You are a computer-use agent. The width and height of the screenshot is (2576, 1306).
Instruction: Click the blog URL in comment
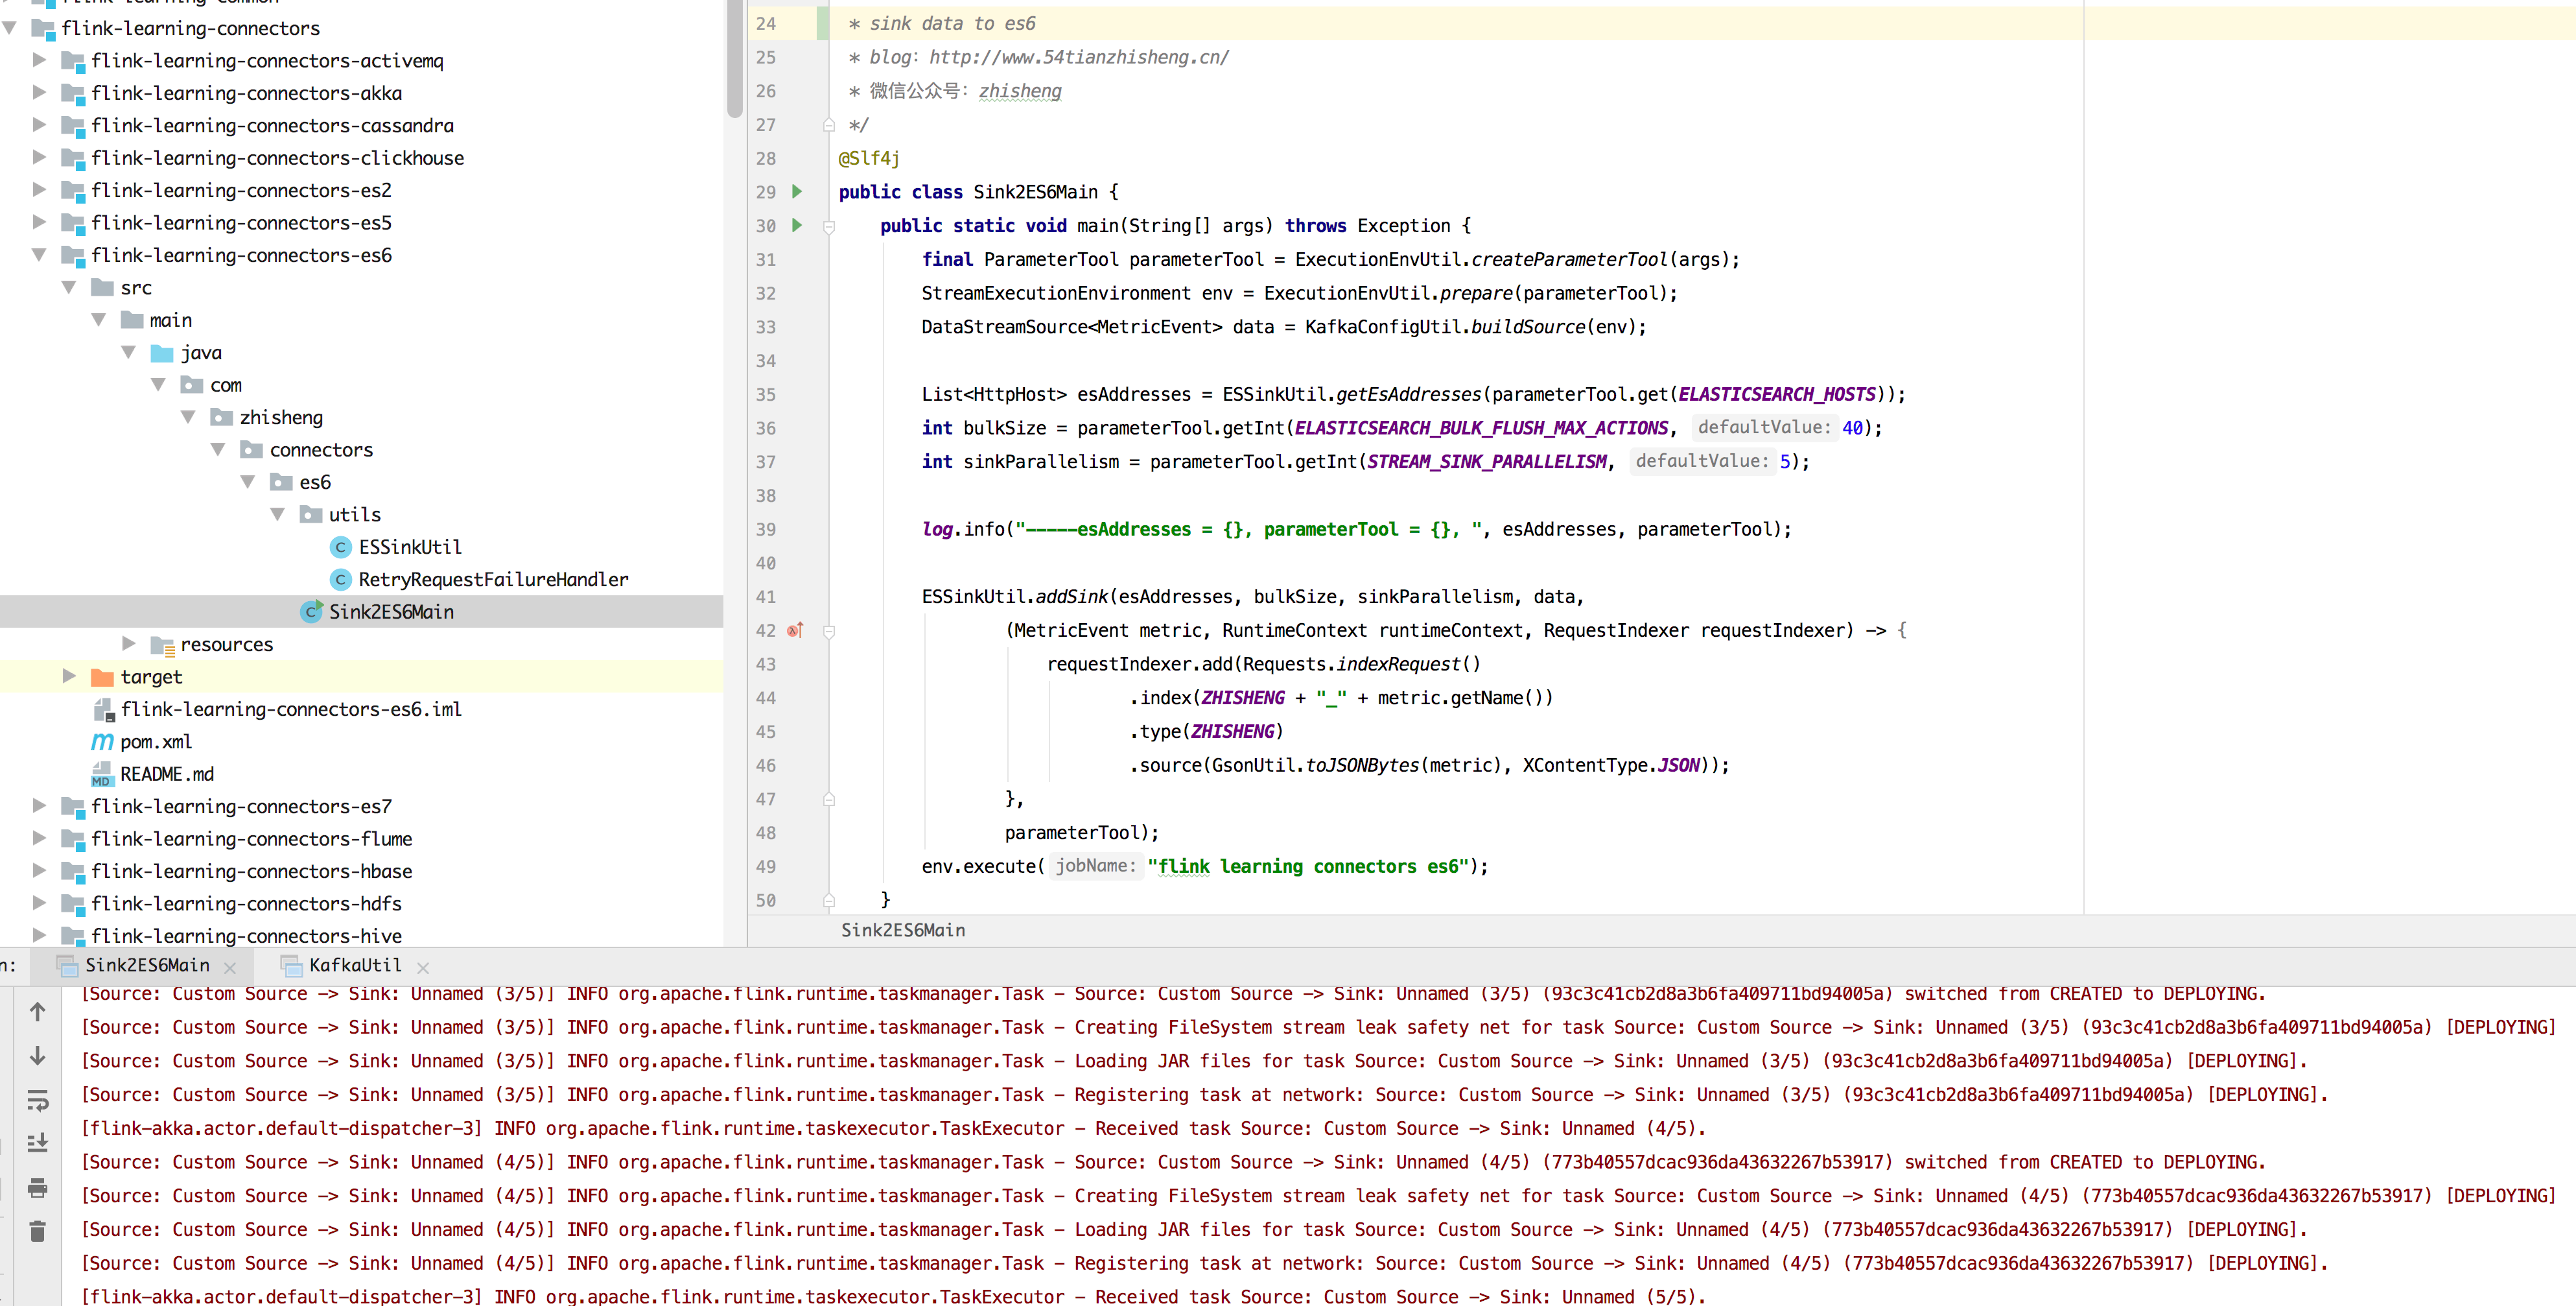pyautogui.click(x=1079, y=57)
